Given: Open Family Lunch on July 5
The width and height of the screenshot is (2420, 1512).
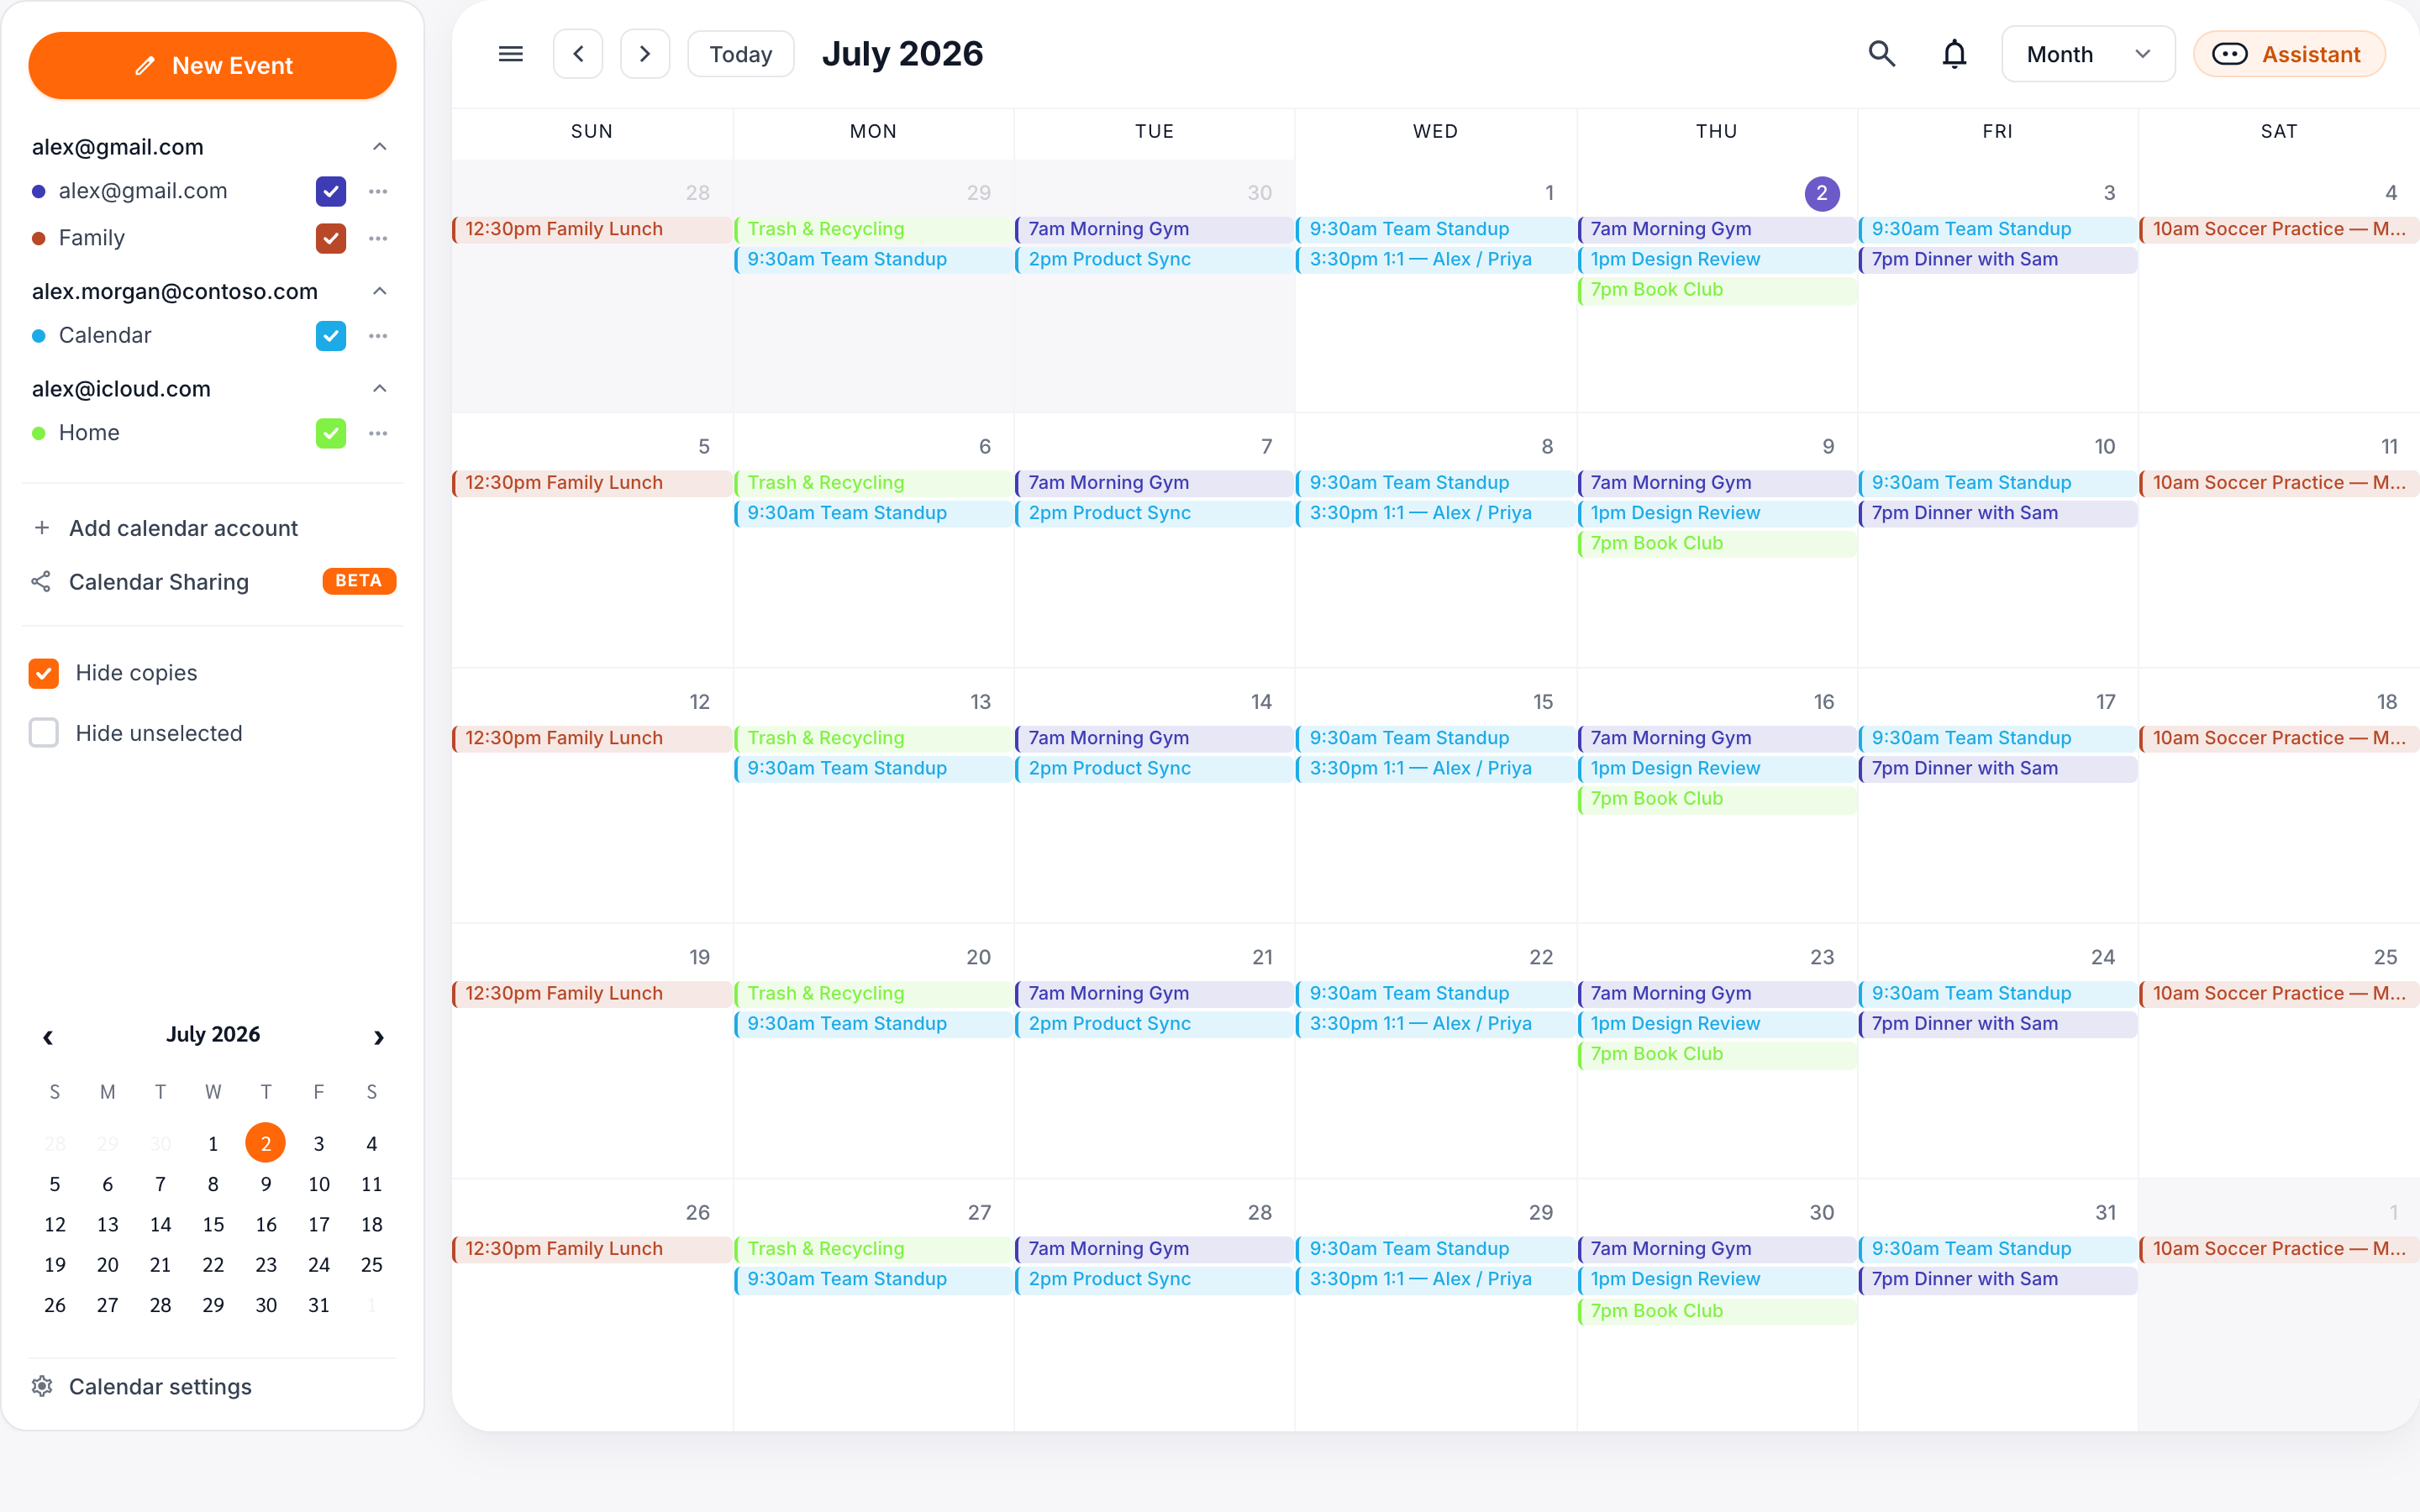Looking at the screenshot, I should [592, 483].
